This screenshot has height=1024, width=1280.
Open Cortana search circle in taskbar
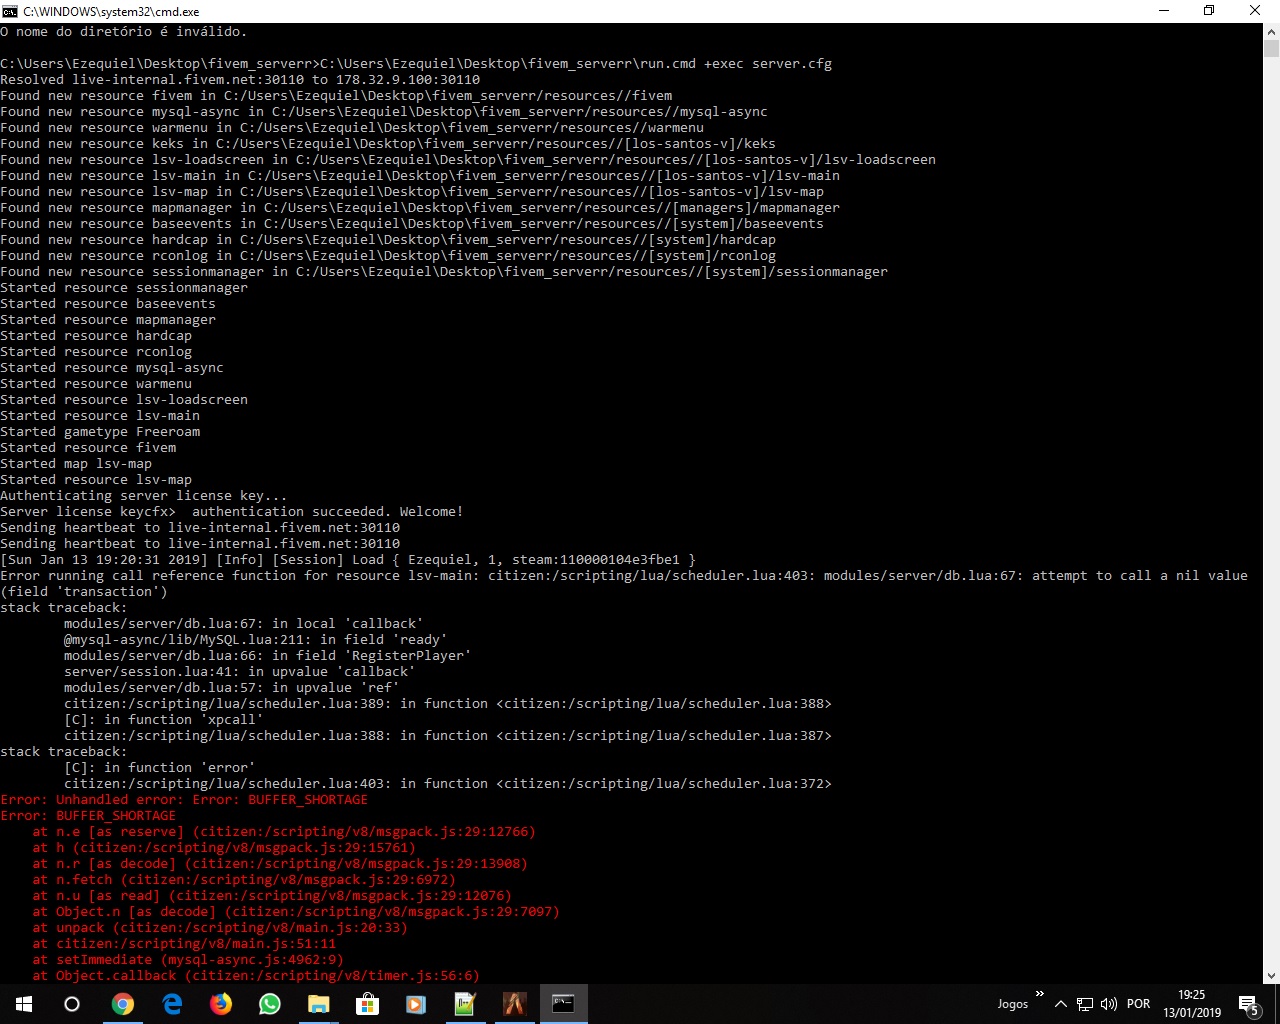[x=72, y=1004]
